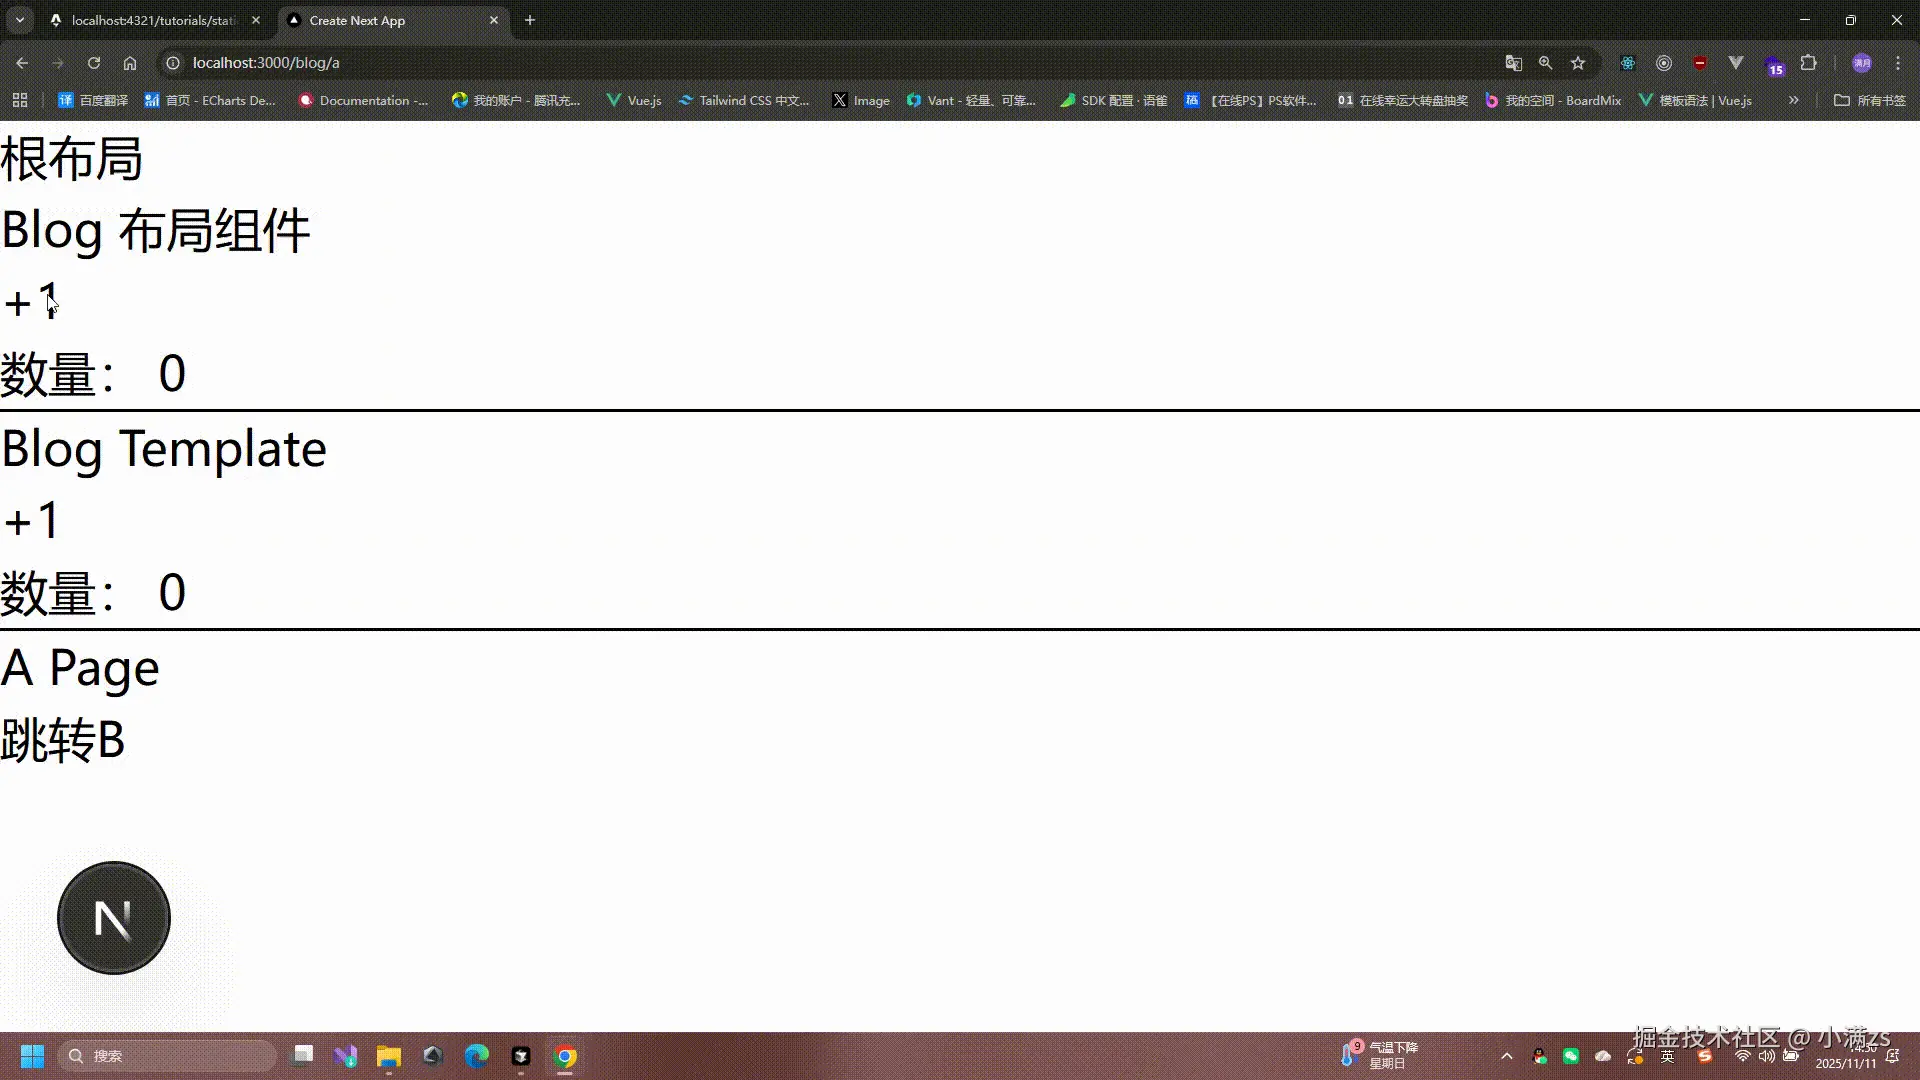Click the translate icon in the address bar
This screenshot has height=1080, width=1920.
[1513, 62]
